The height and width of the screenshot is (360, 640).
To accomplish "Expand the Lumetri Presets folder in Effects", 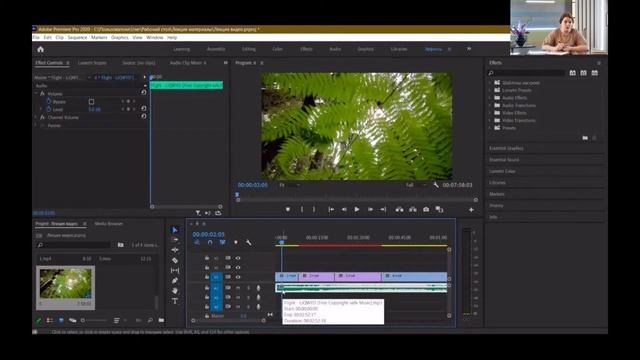I will point(490,90).
